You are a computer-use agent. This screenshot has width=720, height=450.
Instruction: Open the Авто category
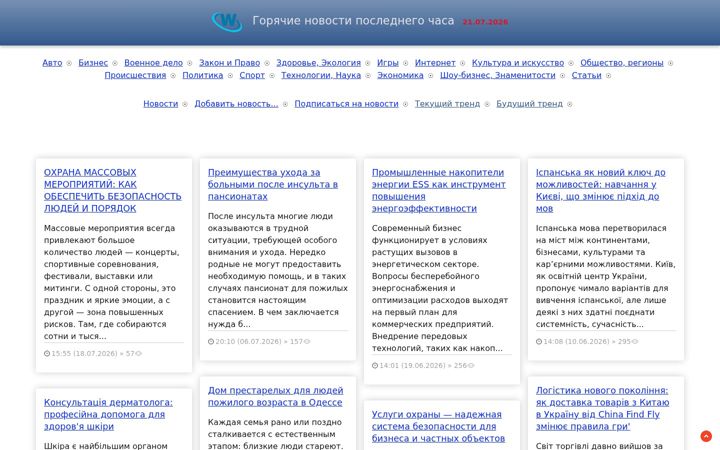[52, 63]
